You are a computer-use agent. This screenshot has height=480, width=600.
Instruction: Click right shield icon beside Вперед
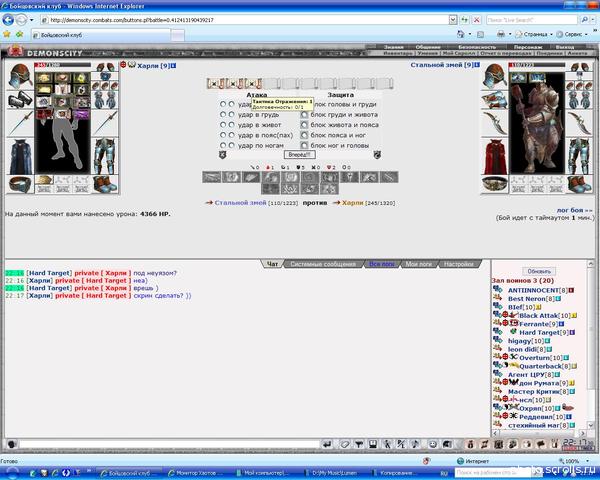point(377,155)
